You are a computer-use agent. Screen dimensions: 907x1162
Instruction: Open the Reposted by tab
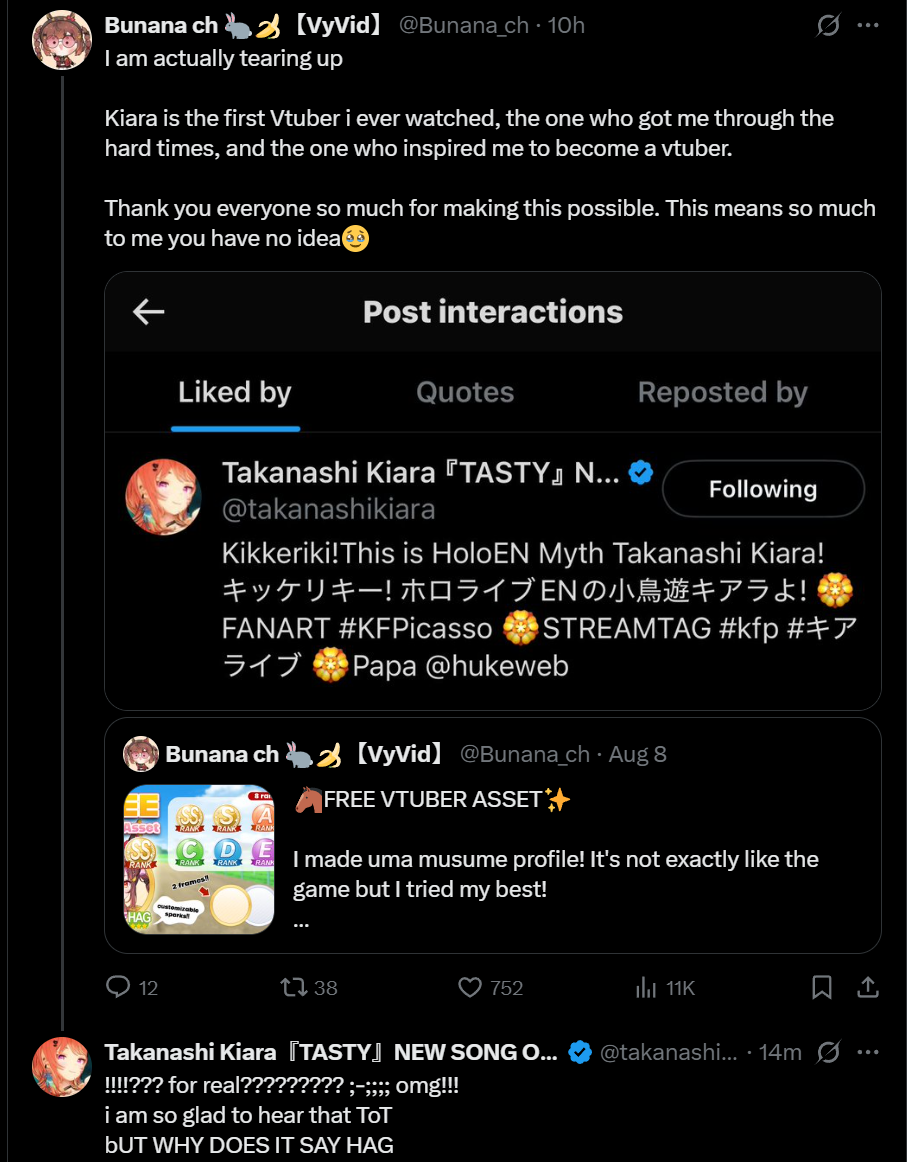722,393
